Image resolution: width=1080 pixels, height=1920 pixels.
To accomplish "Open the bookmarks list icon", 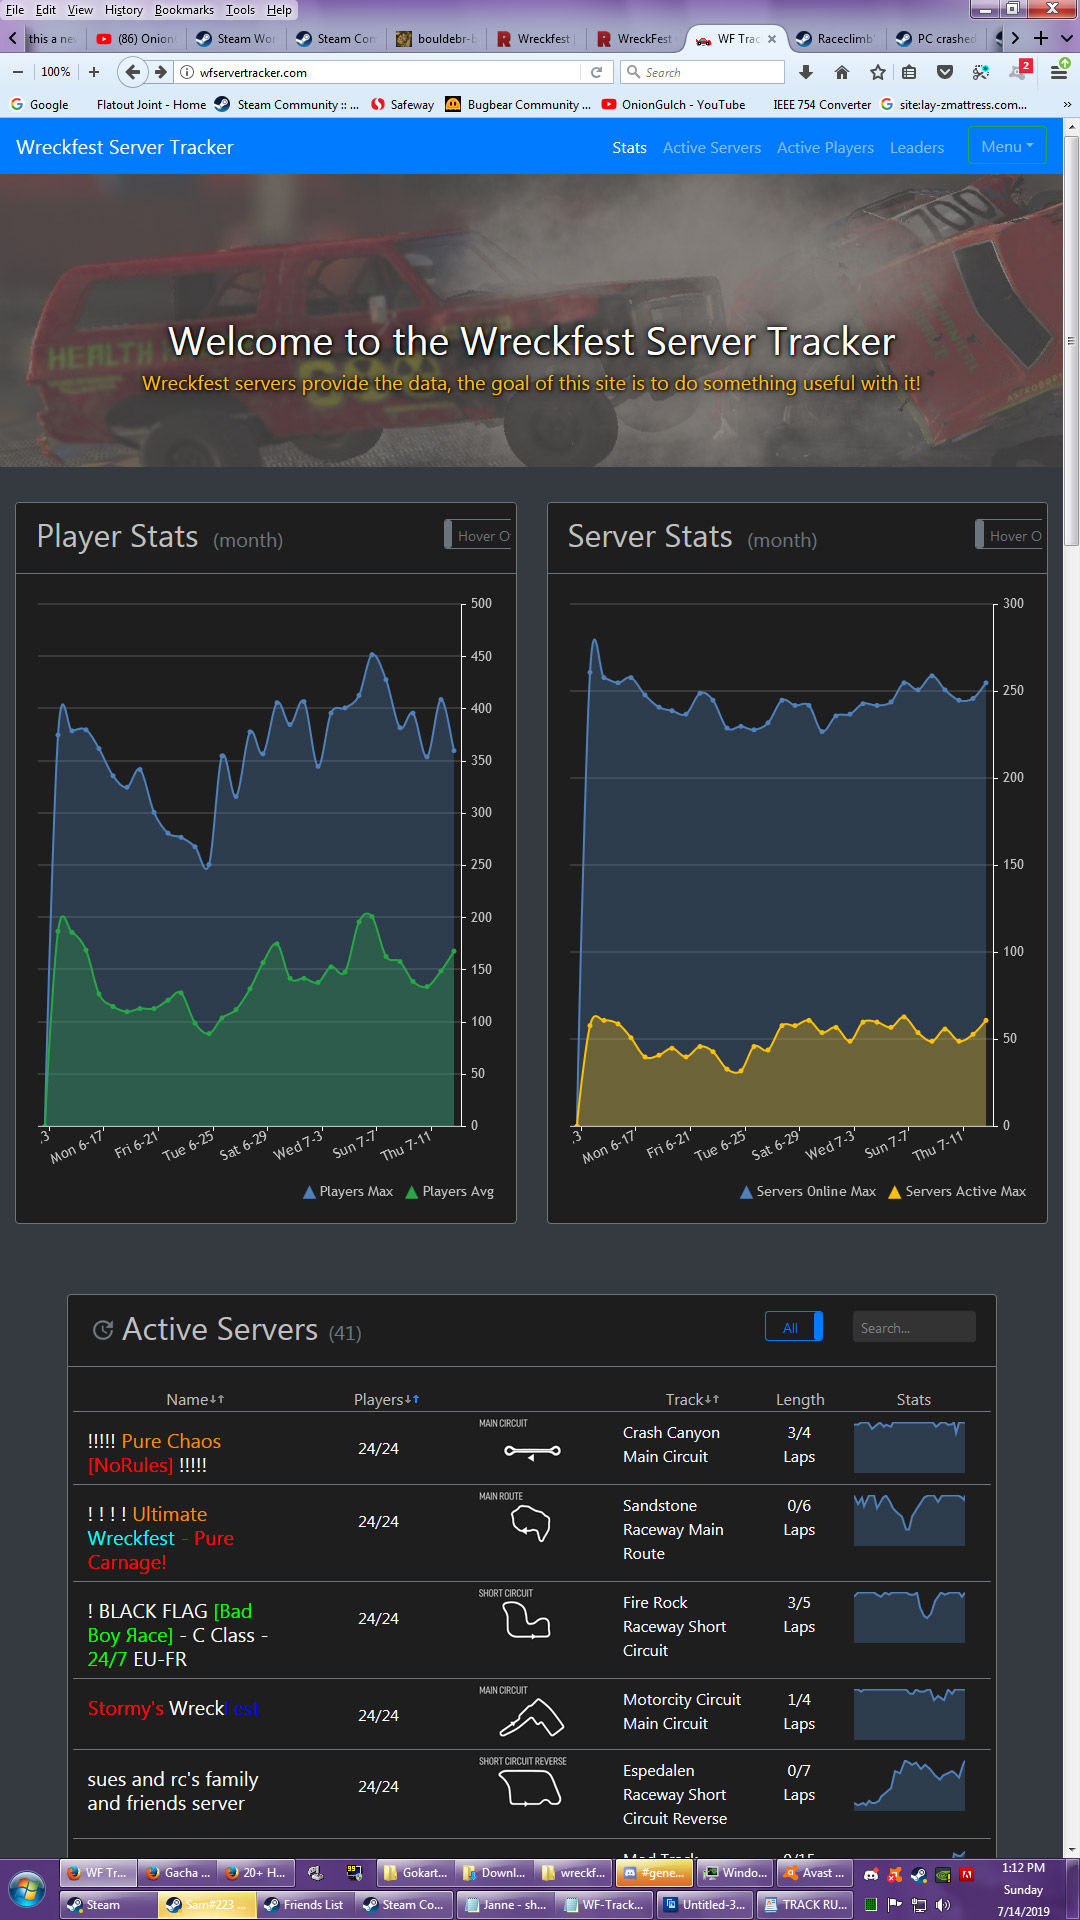I will coord(909,72).
